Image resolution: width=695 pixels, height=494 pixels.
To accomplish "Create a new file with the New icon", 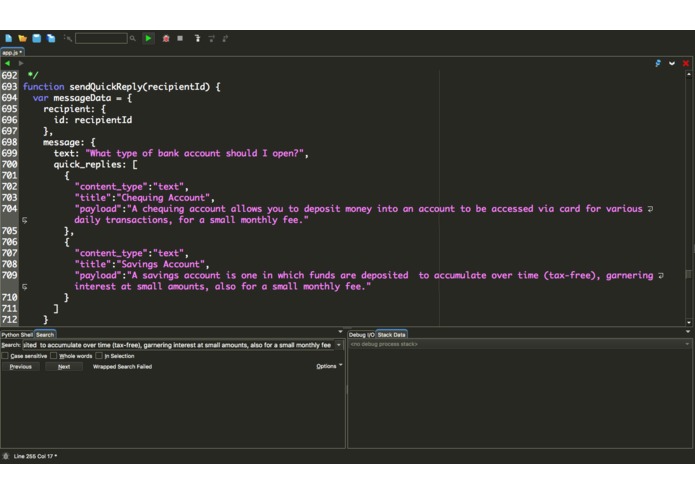I will (8, 39).
